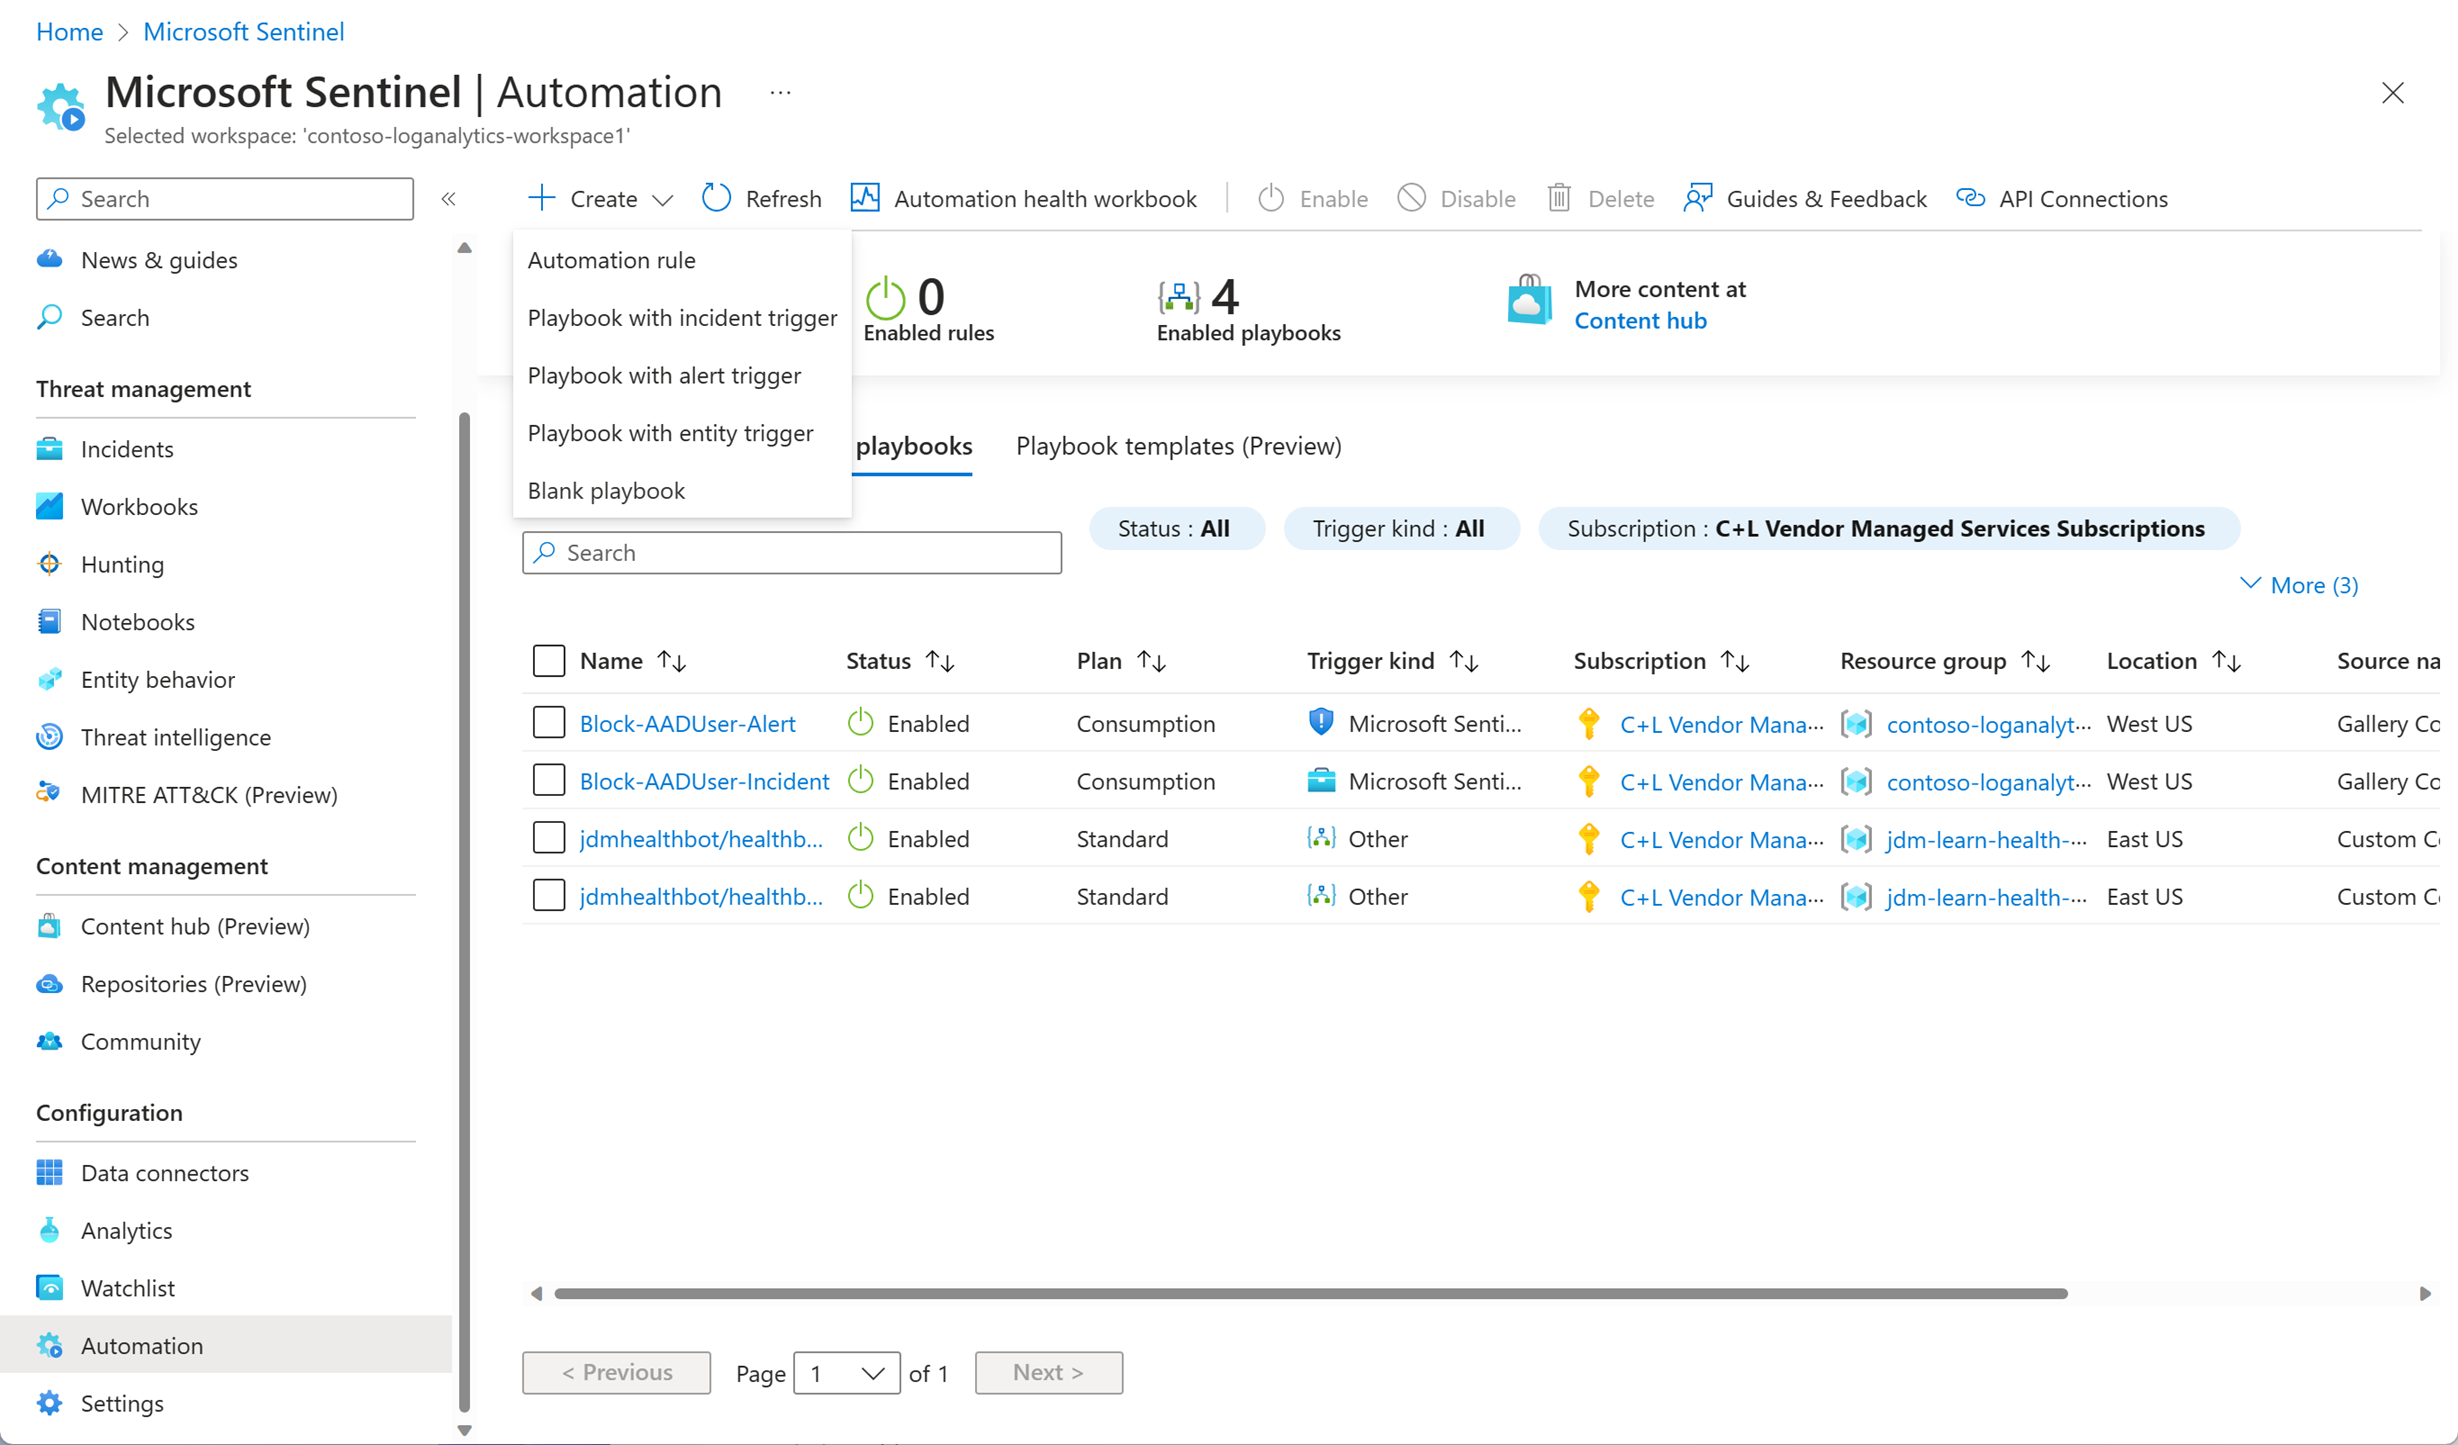Sort by Location column
The height and width of the screenshot is (1445, 2458).
(x=2226, y=661)
